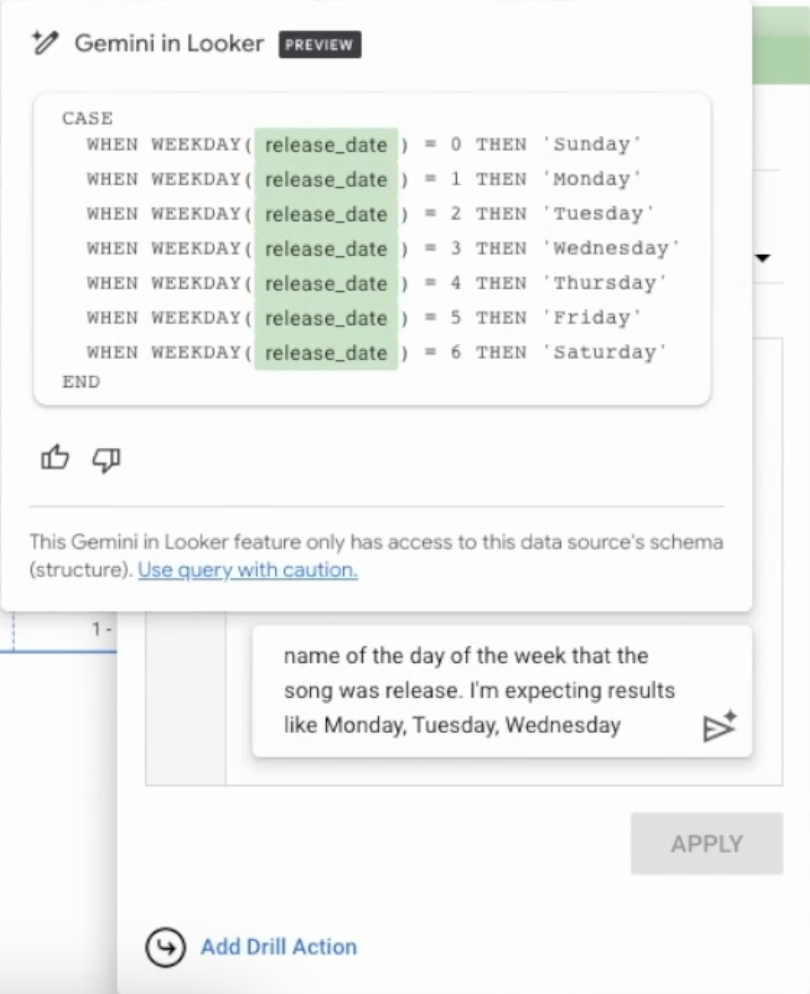Click the Add Drill Action text link
The image size is (810, 994).
[x=278, y=947]
